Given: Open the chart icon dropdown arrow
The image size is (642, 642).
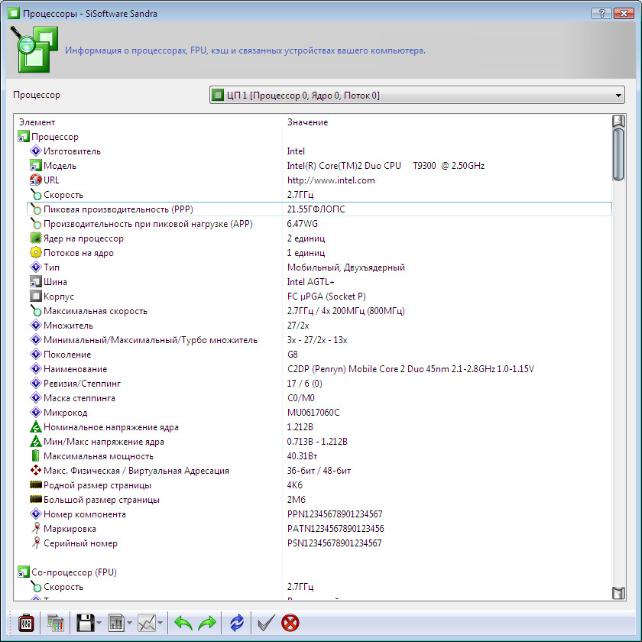Looking at the screenshot, I should tap(160, 623).
